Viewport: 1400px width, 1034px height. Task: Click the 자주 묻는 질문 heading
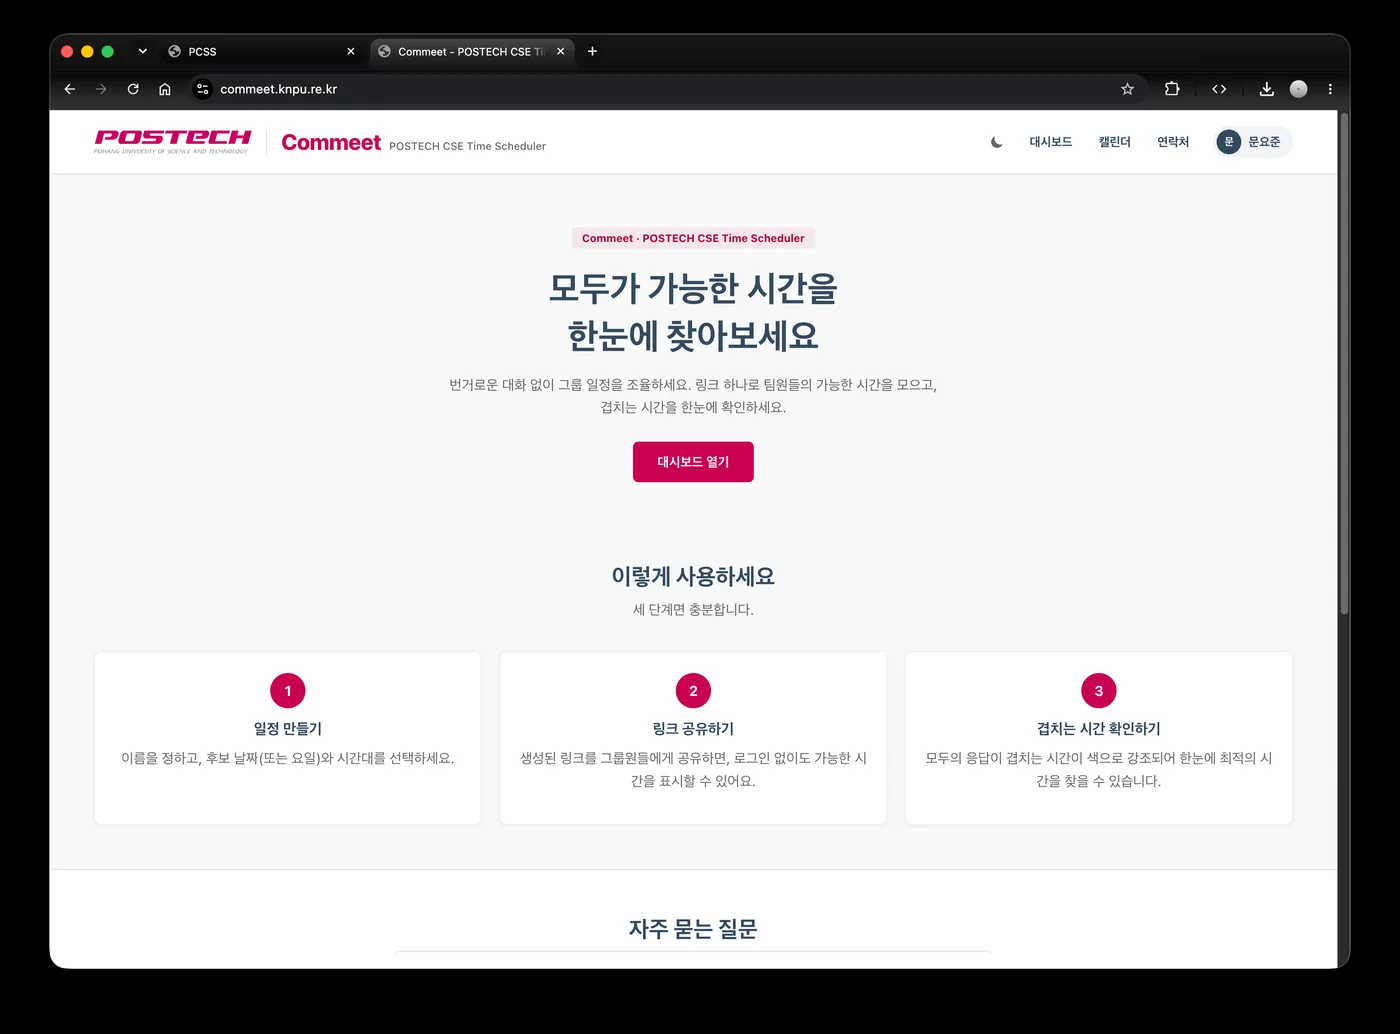coord(693,929)
